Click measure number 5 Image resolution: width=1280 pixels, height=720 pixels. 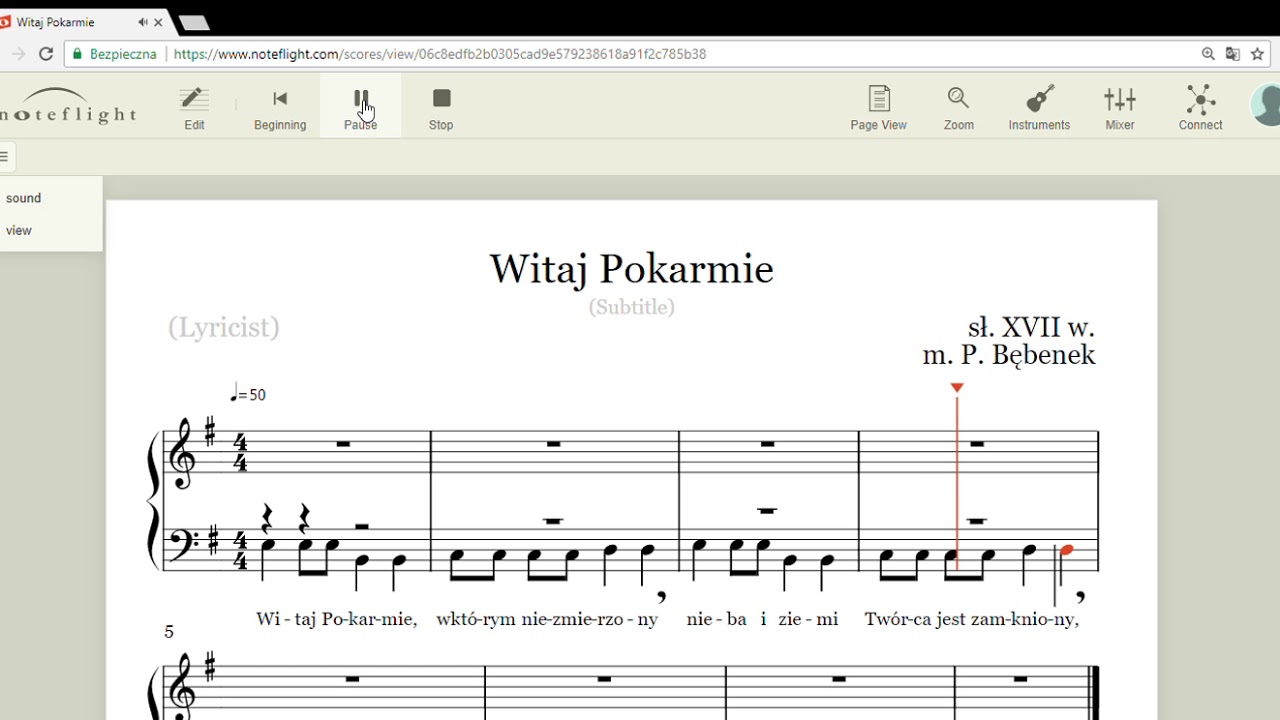tap(169, 632)
